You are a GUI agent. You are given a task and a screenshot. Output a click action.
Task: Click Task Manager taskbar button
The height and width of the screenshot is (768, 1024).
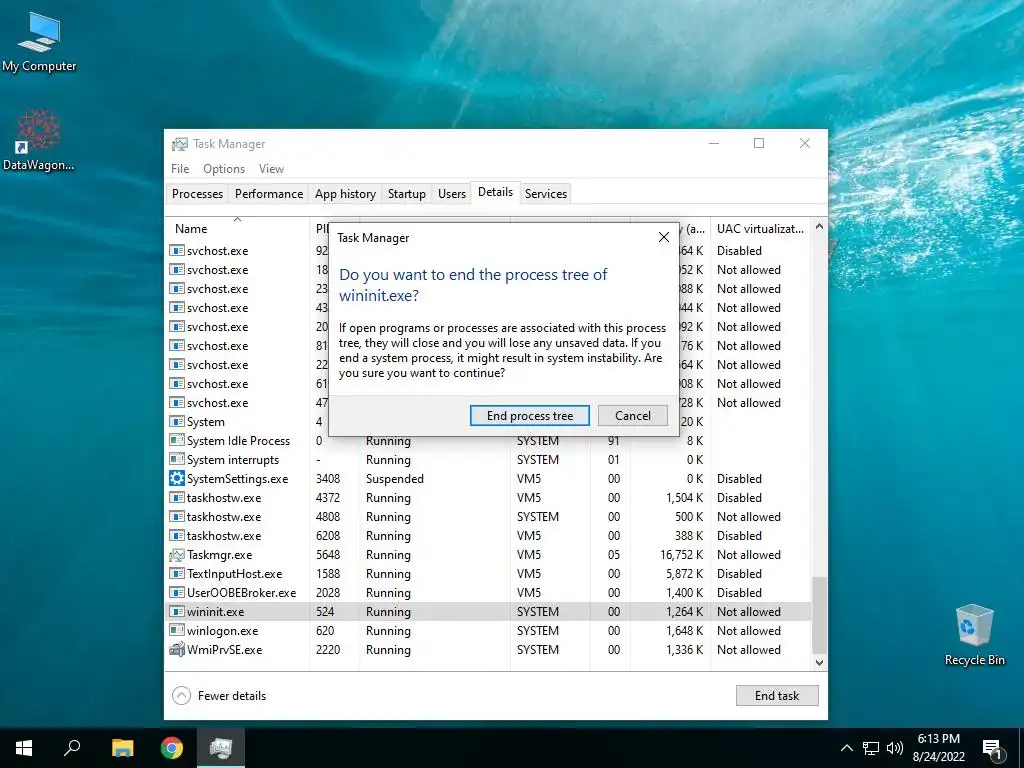coord(221,748)
